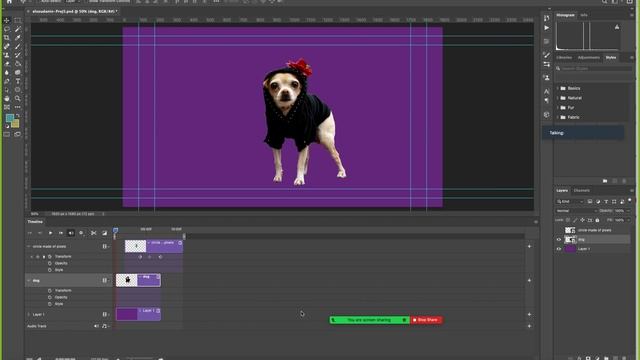Select the Zoom tool
This screenshot has width=640, height=360.
[x=18, y=98]
